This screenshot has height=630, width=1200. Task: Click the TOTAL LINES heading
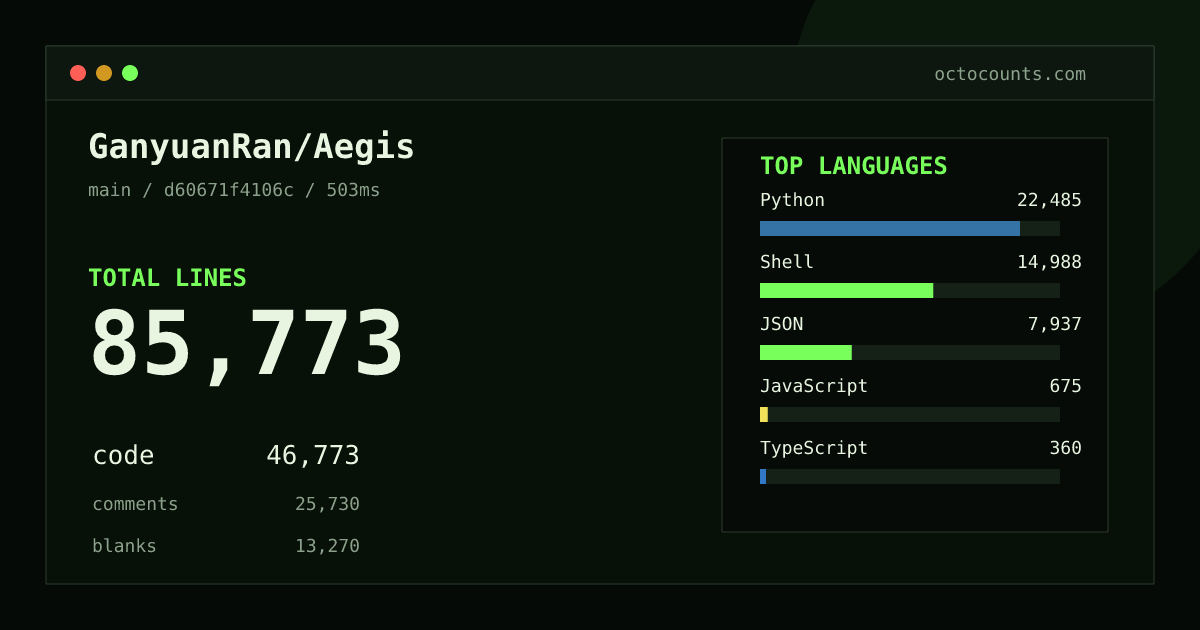(167, 278)
